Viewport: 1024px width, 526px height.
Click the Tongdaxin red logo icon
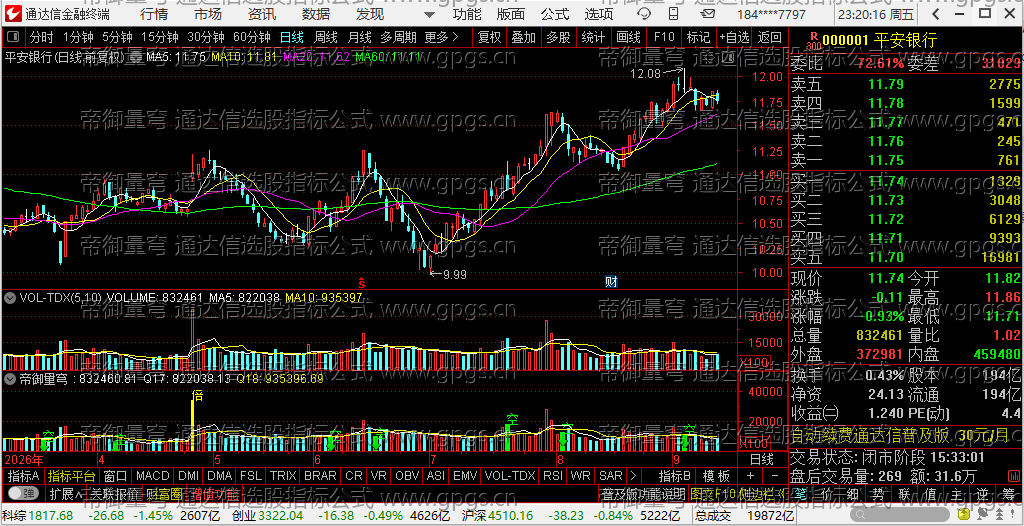[13, 13]
